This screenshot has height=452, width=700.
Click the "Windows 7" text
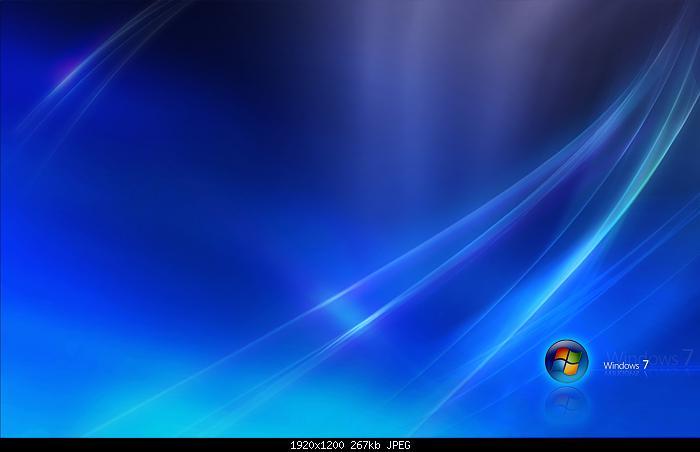coord(626,365)
